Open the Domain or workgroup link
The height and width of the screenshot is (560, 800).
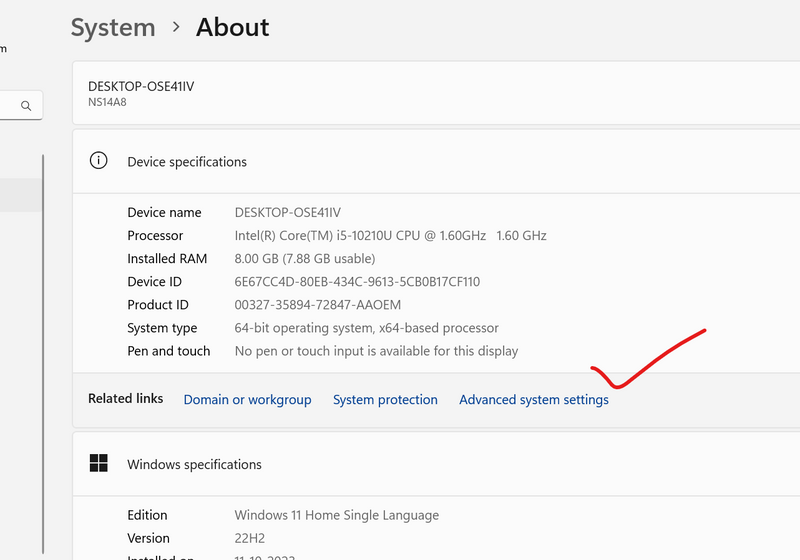(x=247, y=399)
